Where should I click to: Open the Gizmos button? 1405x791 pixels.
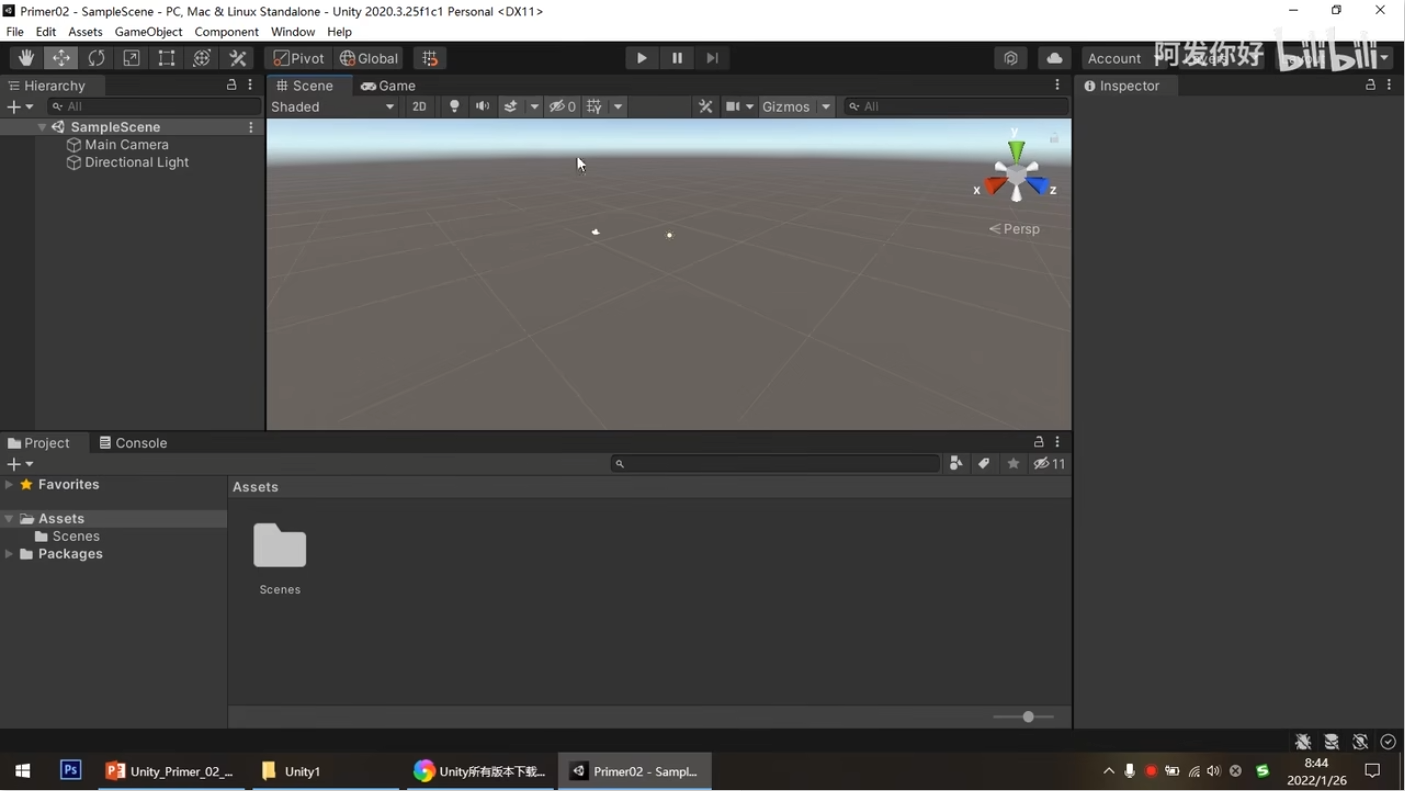coord(786,107)
